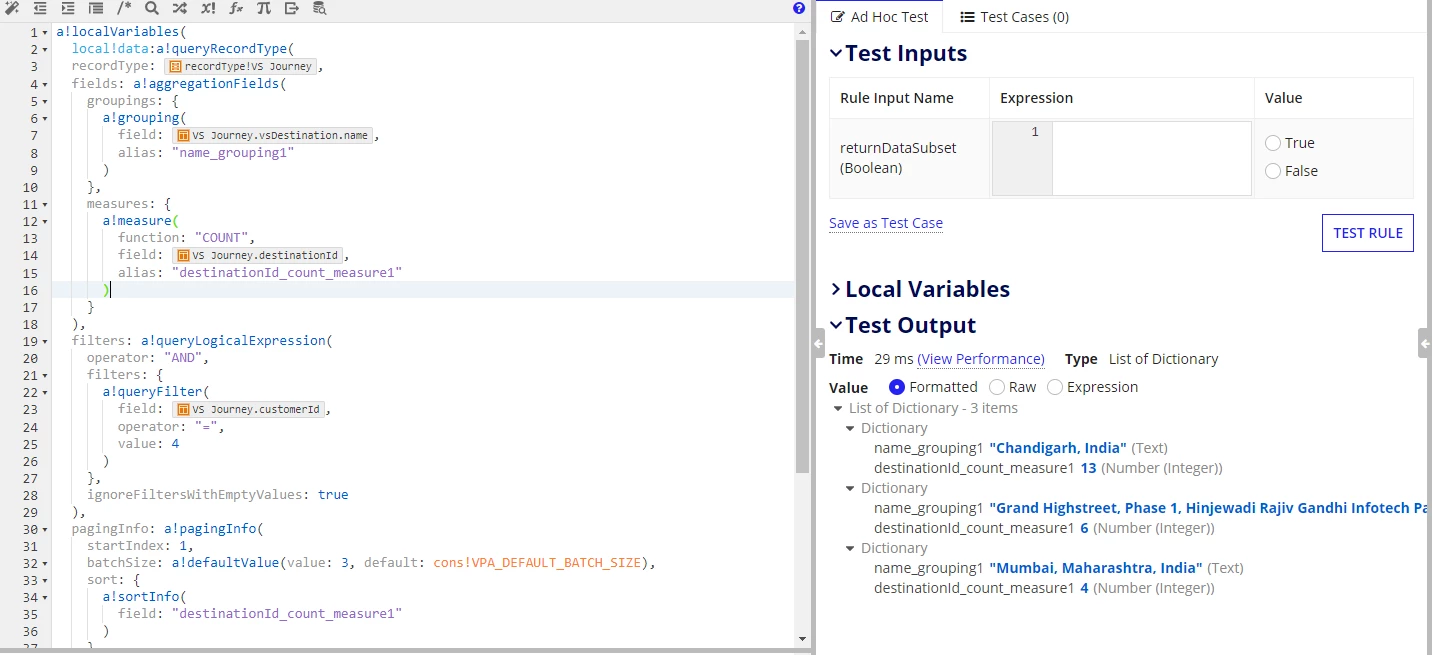Click the pi constant icon
Image resolution: width=1432 pixels, height=655 pixels.
coord(263,8)
